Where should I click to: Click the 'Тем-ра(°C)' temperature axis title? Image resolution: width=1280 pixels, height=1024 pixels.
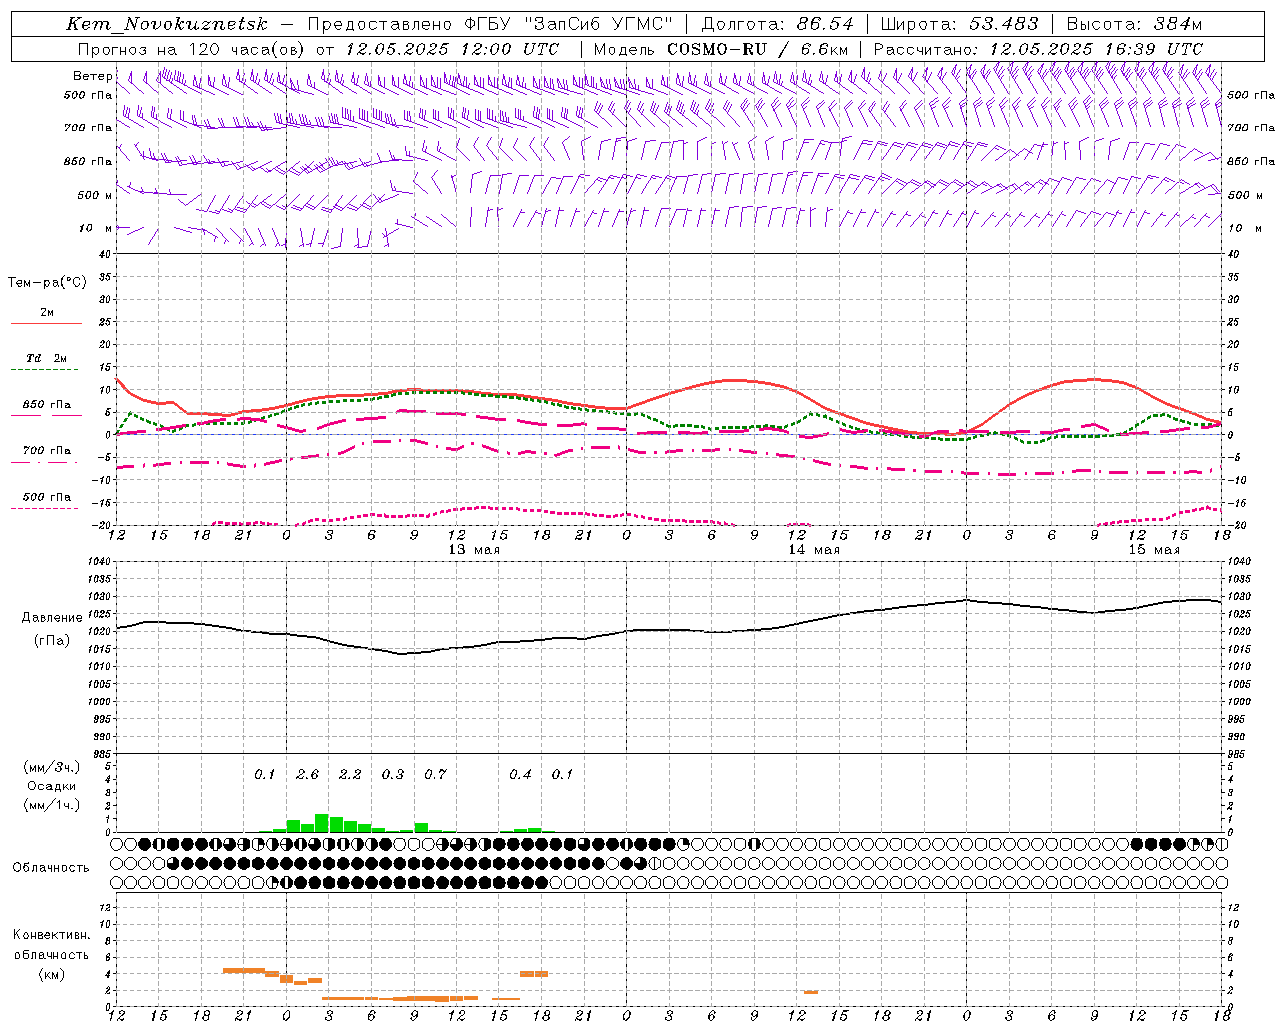[x=47, y=283]
